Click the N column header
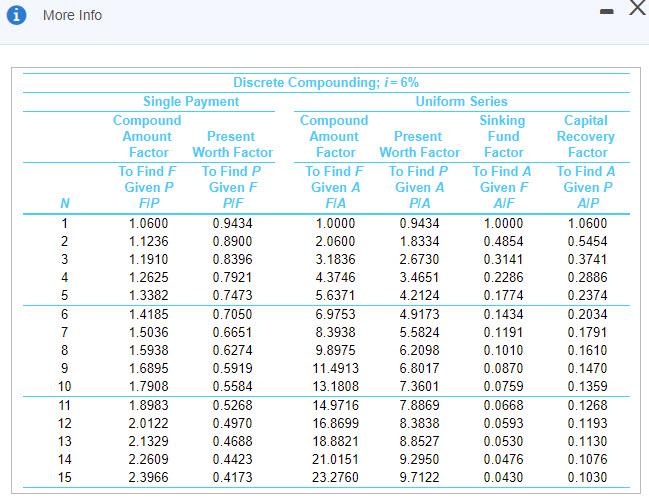Screen dimensions: 649x504 [65, 203]
